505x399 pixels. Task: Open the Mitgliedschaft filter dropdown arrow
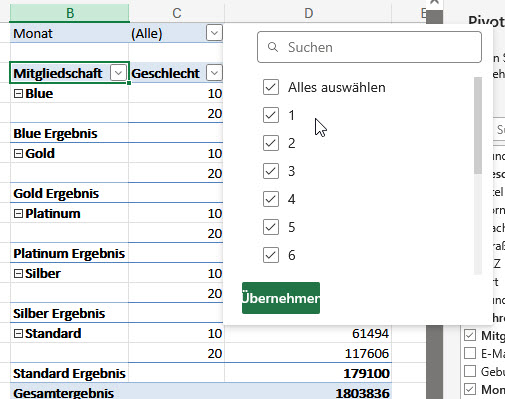[118, 73]
